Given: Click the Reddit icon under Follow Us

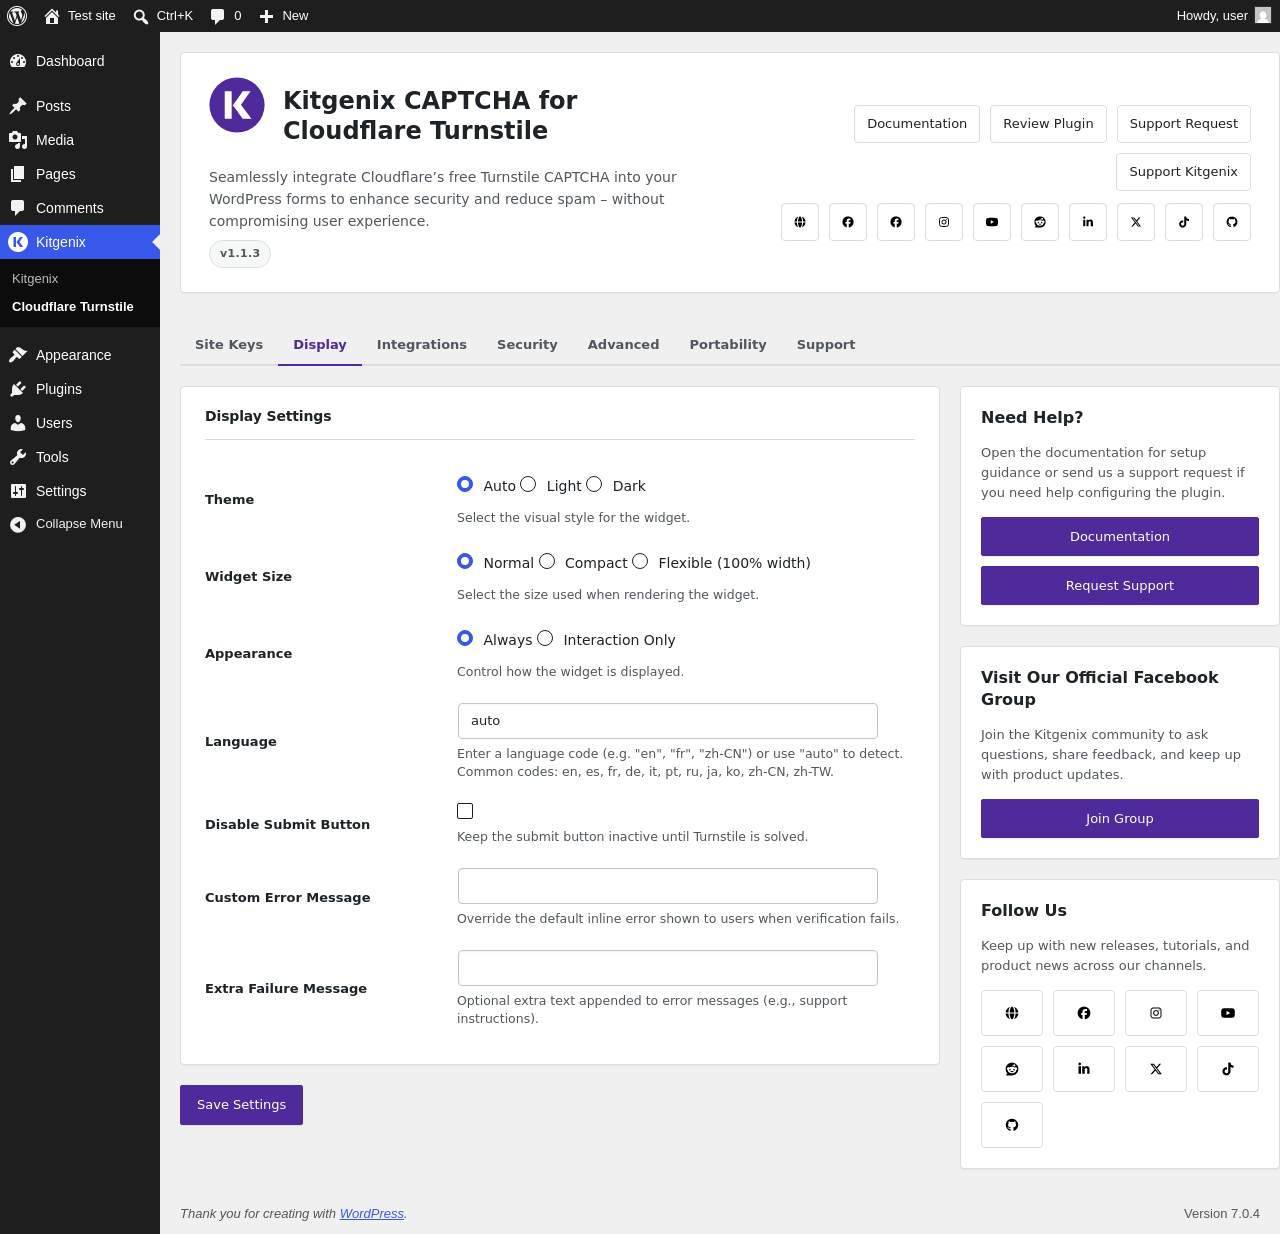Looking at the screenshot, I should [1012, 1069].
